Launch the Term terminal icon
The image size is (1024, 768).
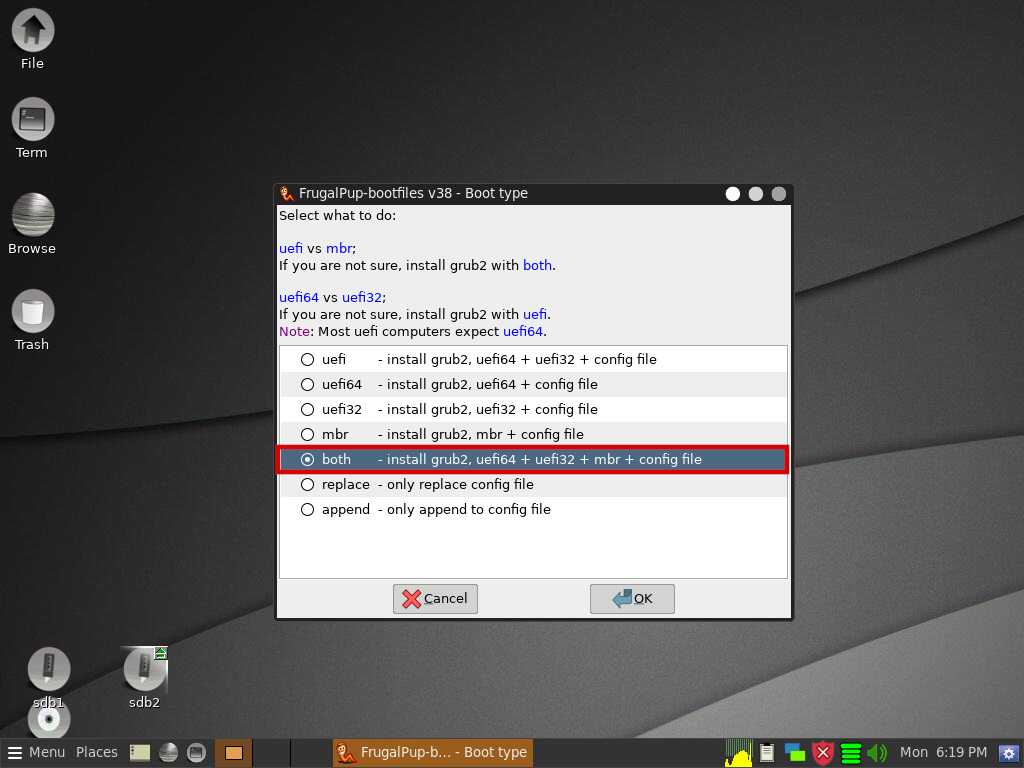click(x=32, y=120)
